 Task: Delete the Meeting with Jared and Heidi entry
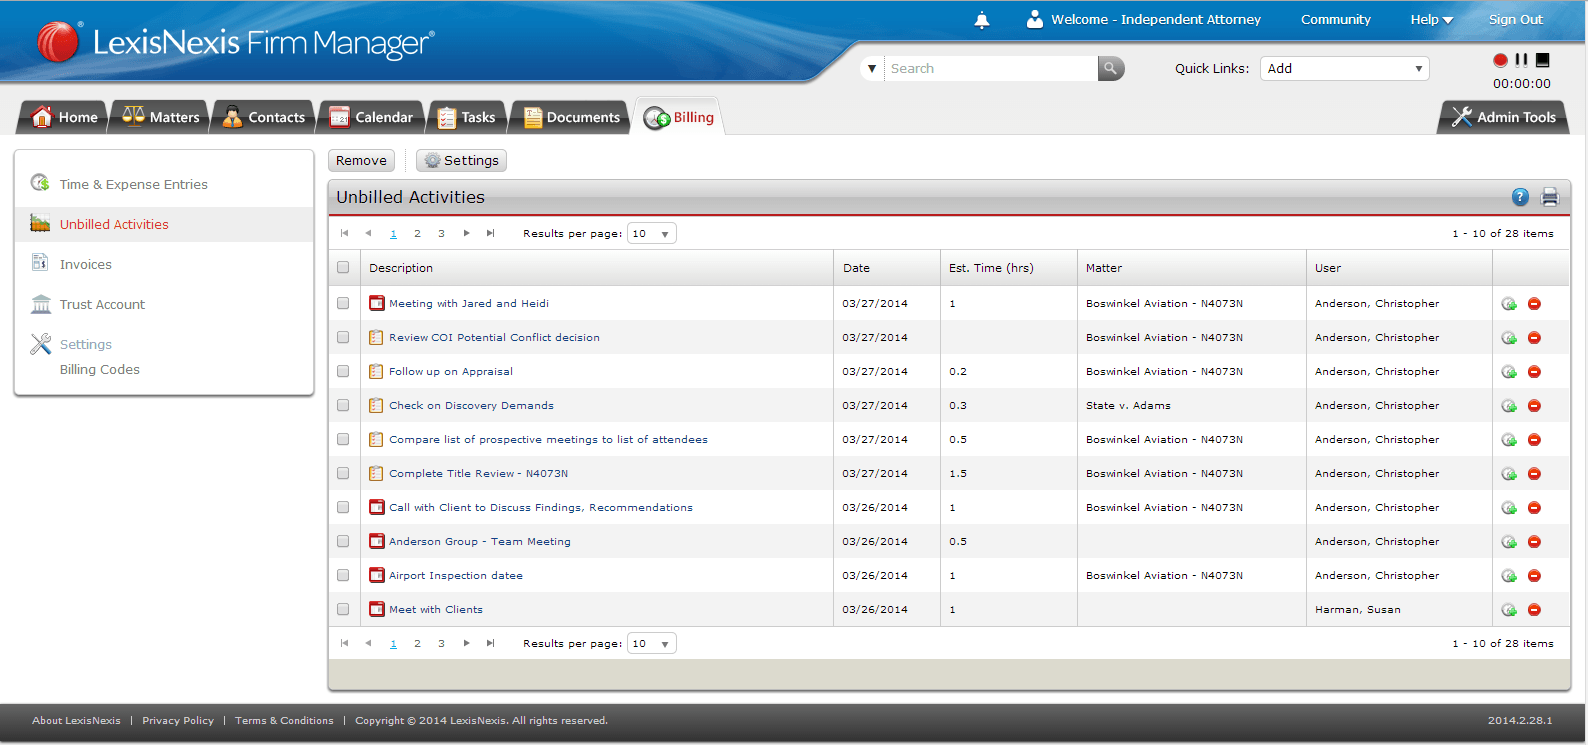click(x=1534, y=304)
